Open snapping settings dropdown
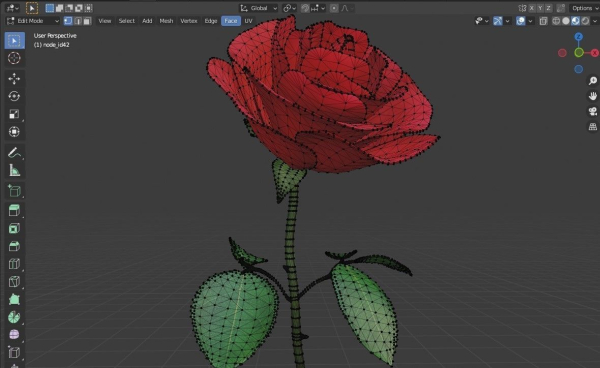600x368 pixels. click(318, 8)
